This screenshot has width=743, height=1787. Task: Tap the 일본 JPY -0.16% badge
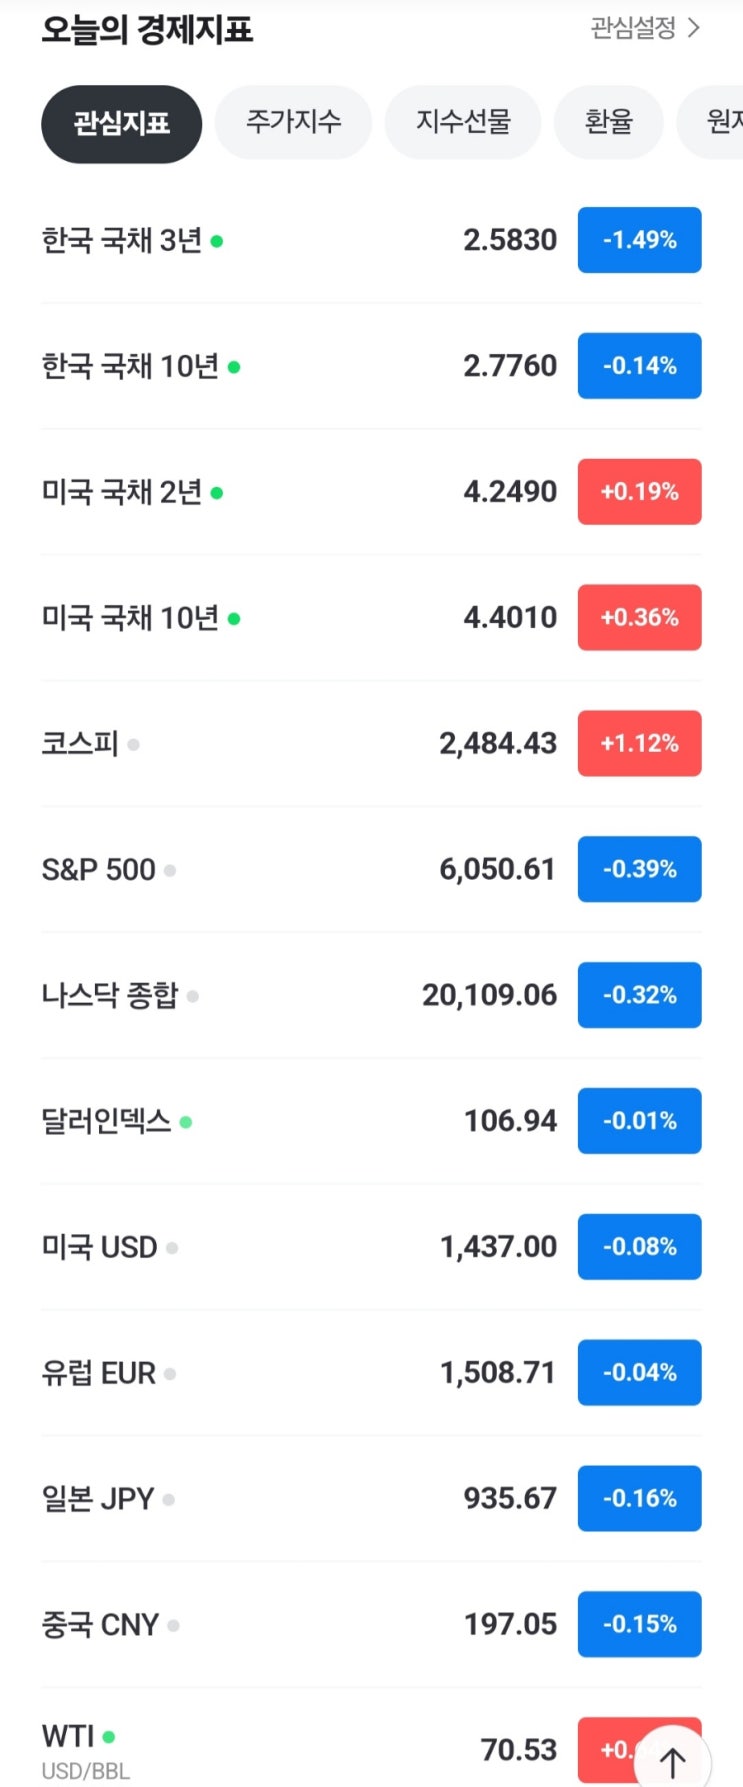tap(639, 1499)
